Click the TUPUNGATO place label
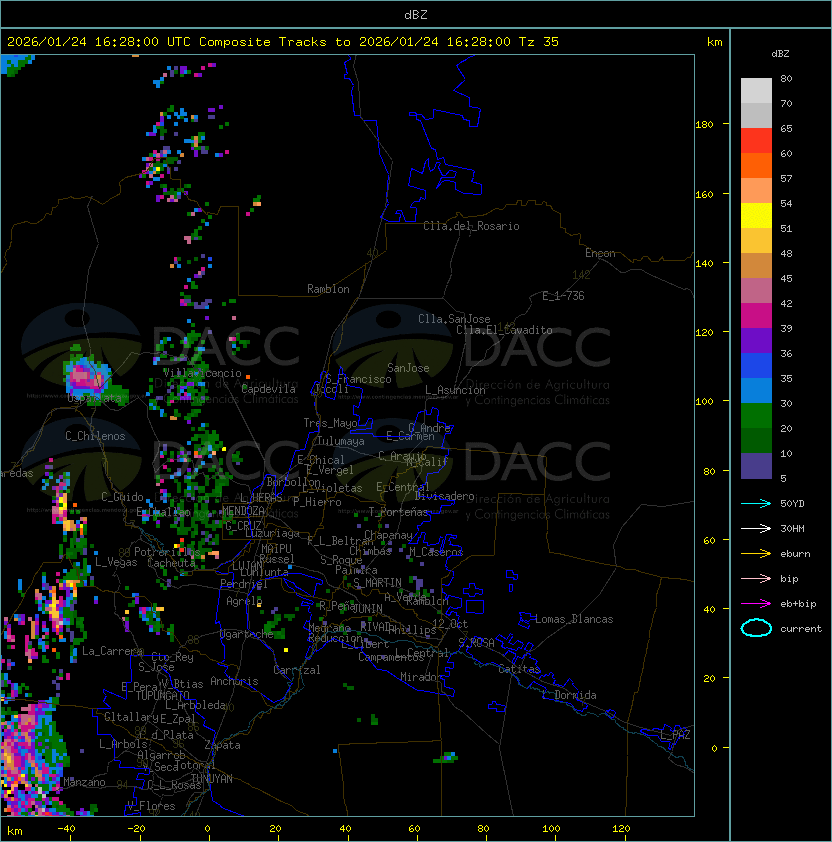 [x=162, y=696]
